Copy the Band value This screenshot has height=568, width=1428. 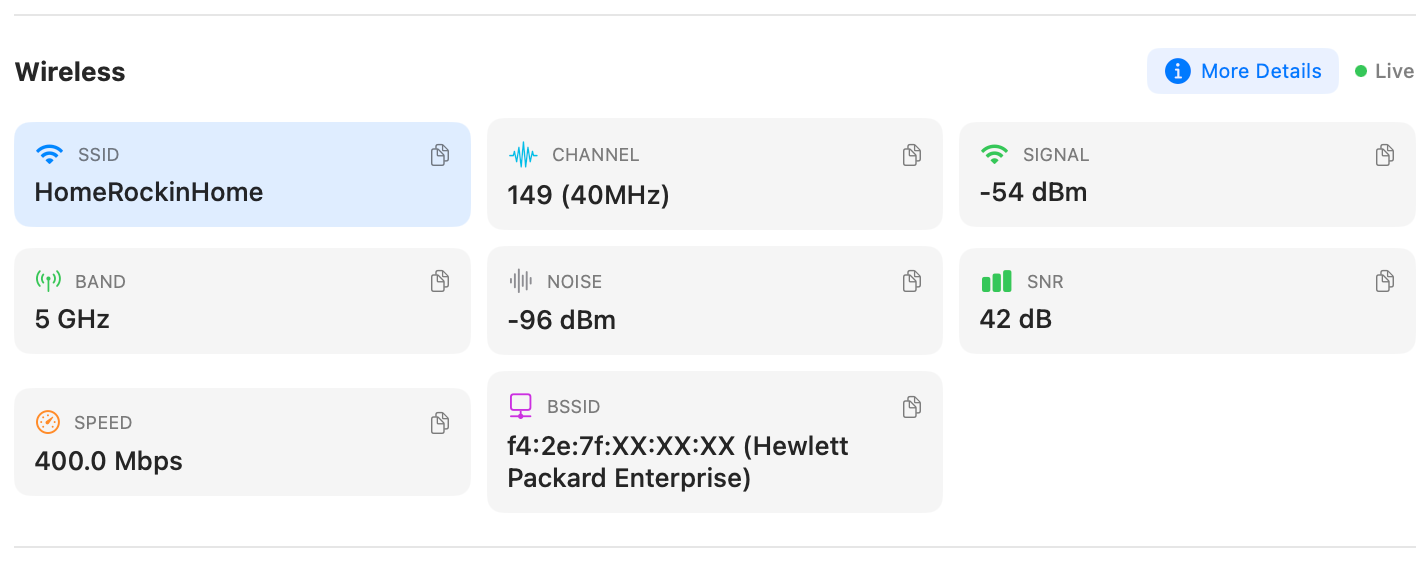pyautogui.click(x=440, y=281)
